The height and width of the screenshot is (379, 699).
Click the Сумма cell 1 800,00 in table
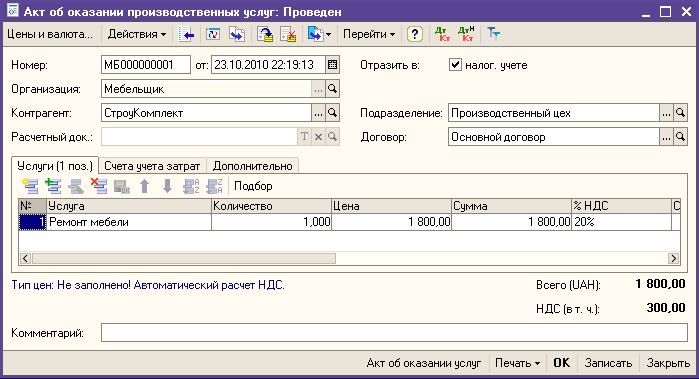click(x=511, y=222)
